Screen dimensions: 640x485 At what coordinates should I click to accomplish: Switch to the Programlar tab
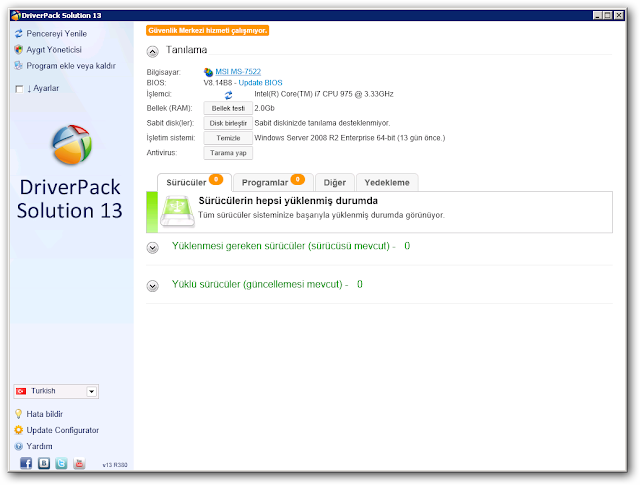(x=273, y=182)
